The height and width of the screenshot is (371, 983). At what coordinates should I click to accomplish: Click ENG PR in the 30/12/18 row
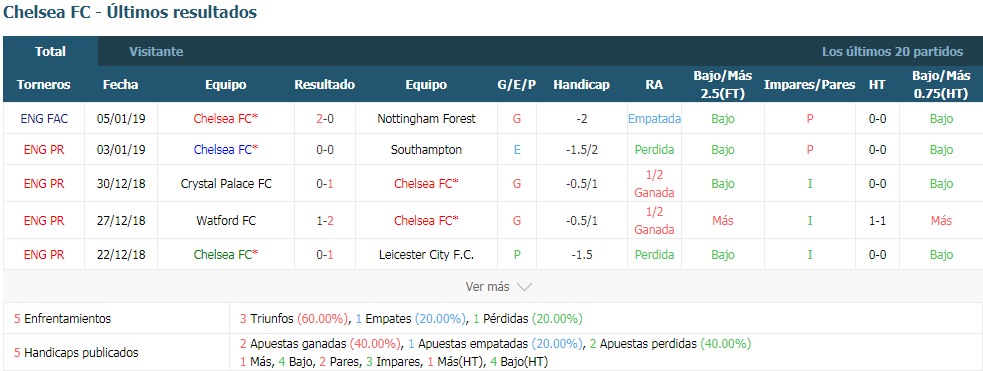pos(44,184)
